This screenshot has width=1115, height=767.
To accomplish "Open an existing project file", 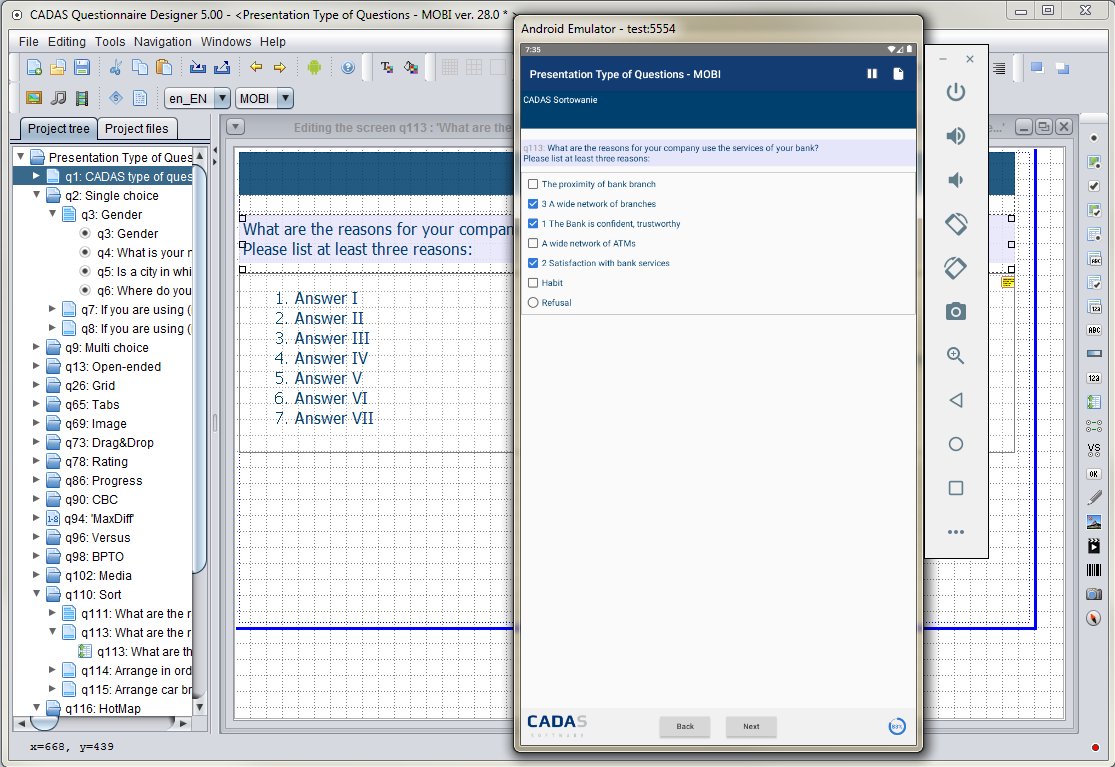I will tap(58, 68).
